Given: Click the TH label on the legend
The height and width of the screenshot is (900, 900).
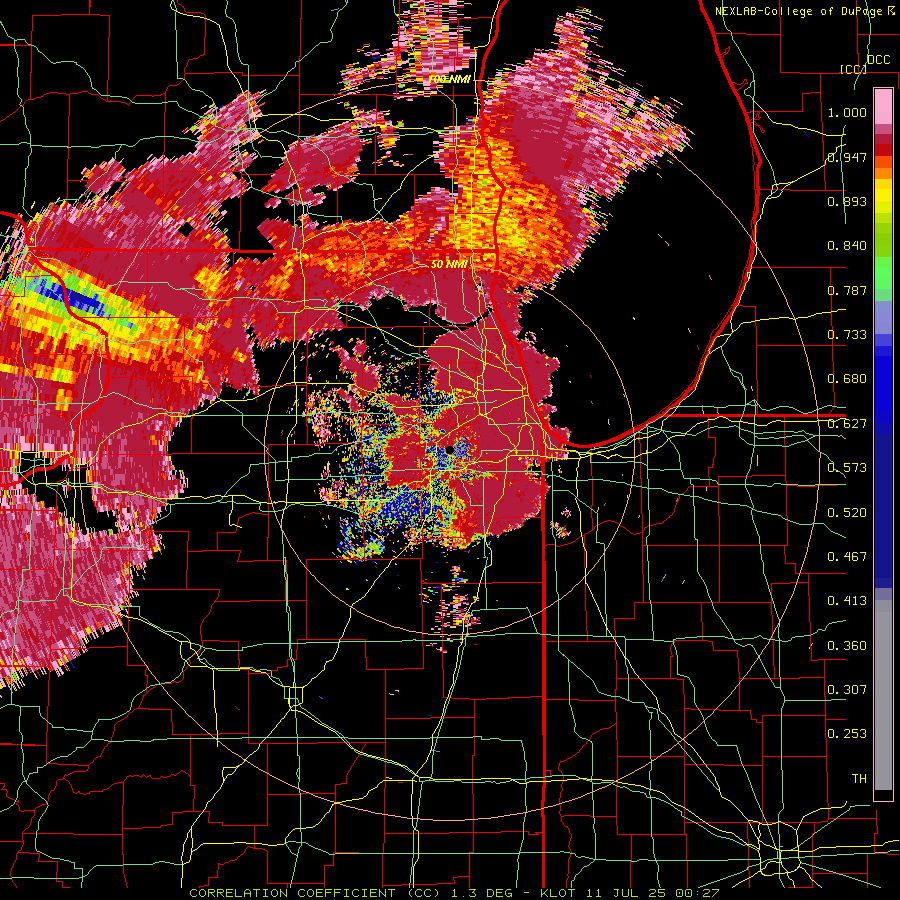Looking at the screenshot, I should [x=859, y=779].
